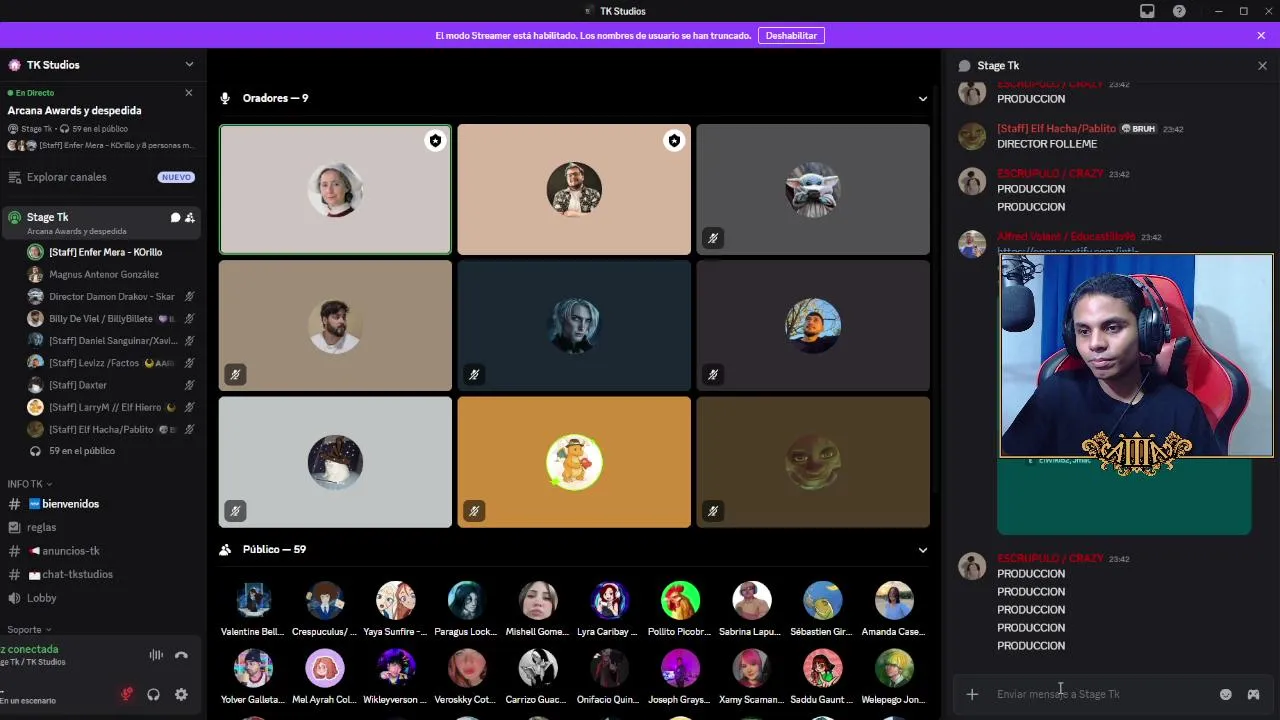Click muted mic icon on Yoda tile
The width and height of the screenshot is (1280, 720).
(x=713, y=238)
